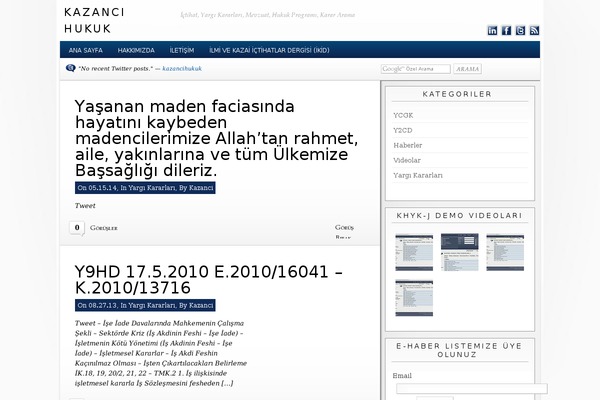
Task: Focus the Google Özel Arama search field
Action: pyautogui.click(x=416, y=69)
